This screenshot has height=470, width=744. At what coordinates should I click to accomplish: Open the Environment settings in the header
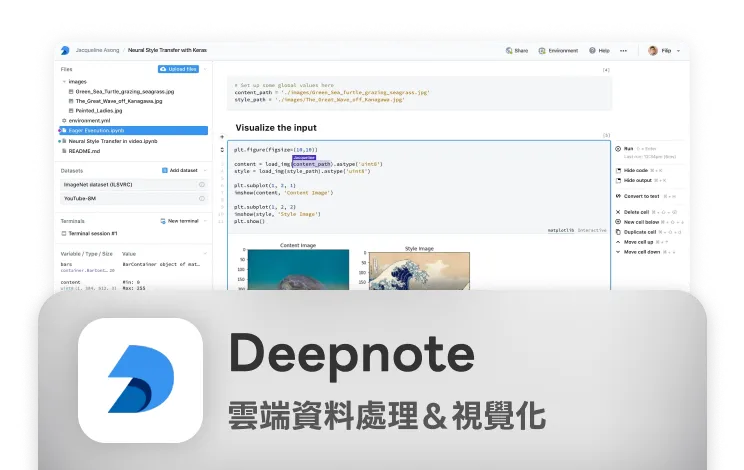558,51
